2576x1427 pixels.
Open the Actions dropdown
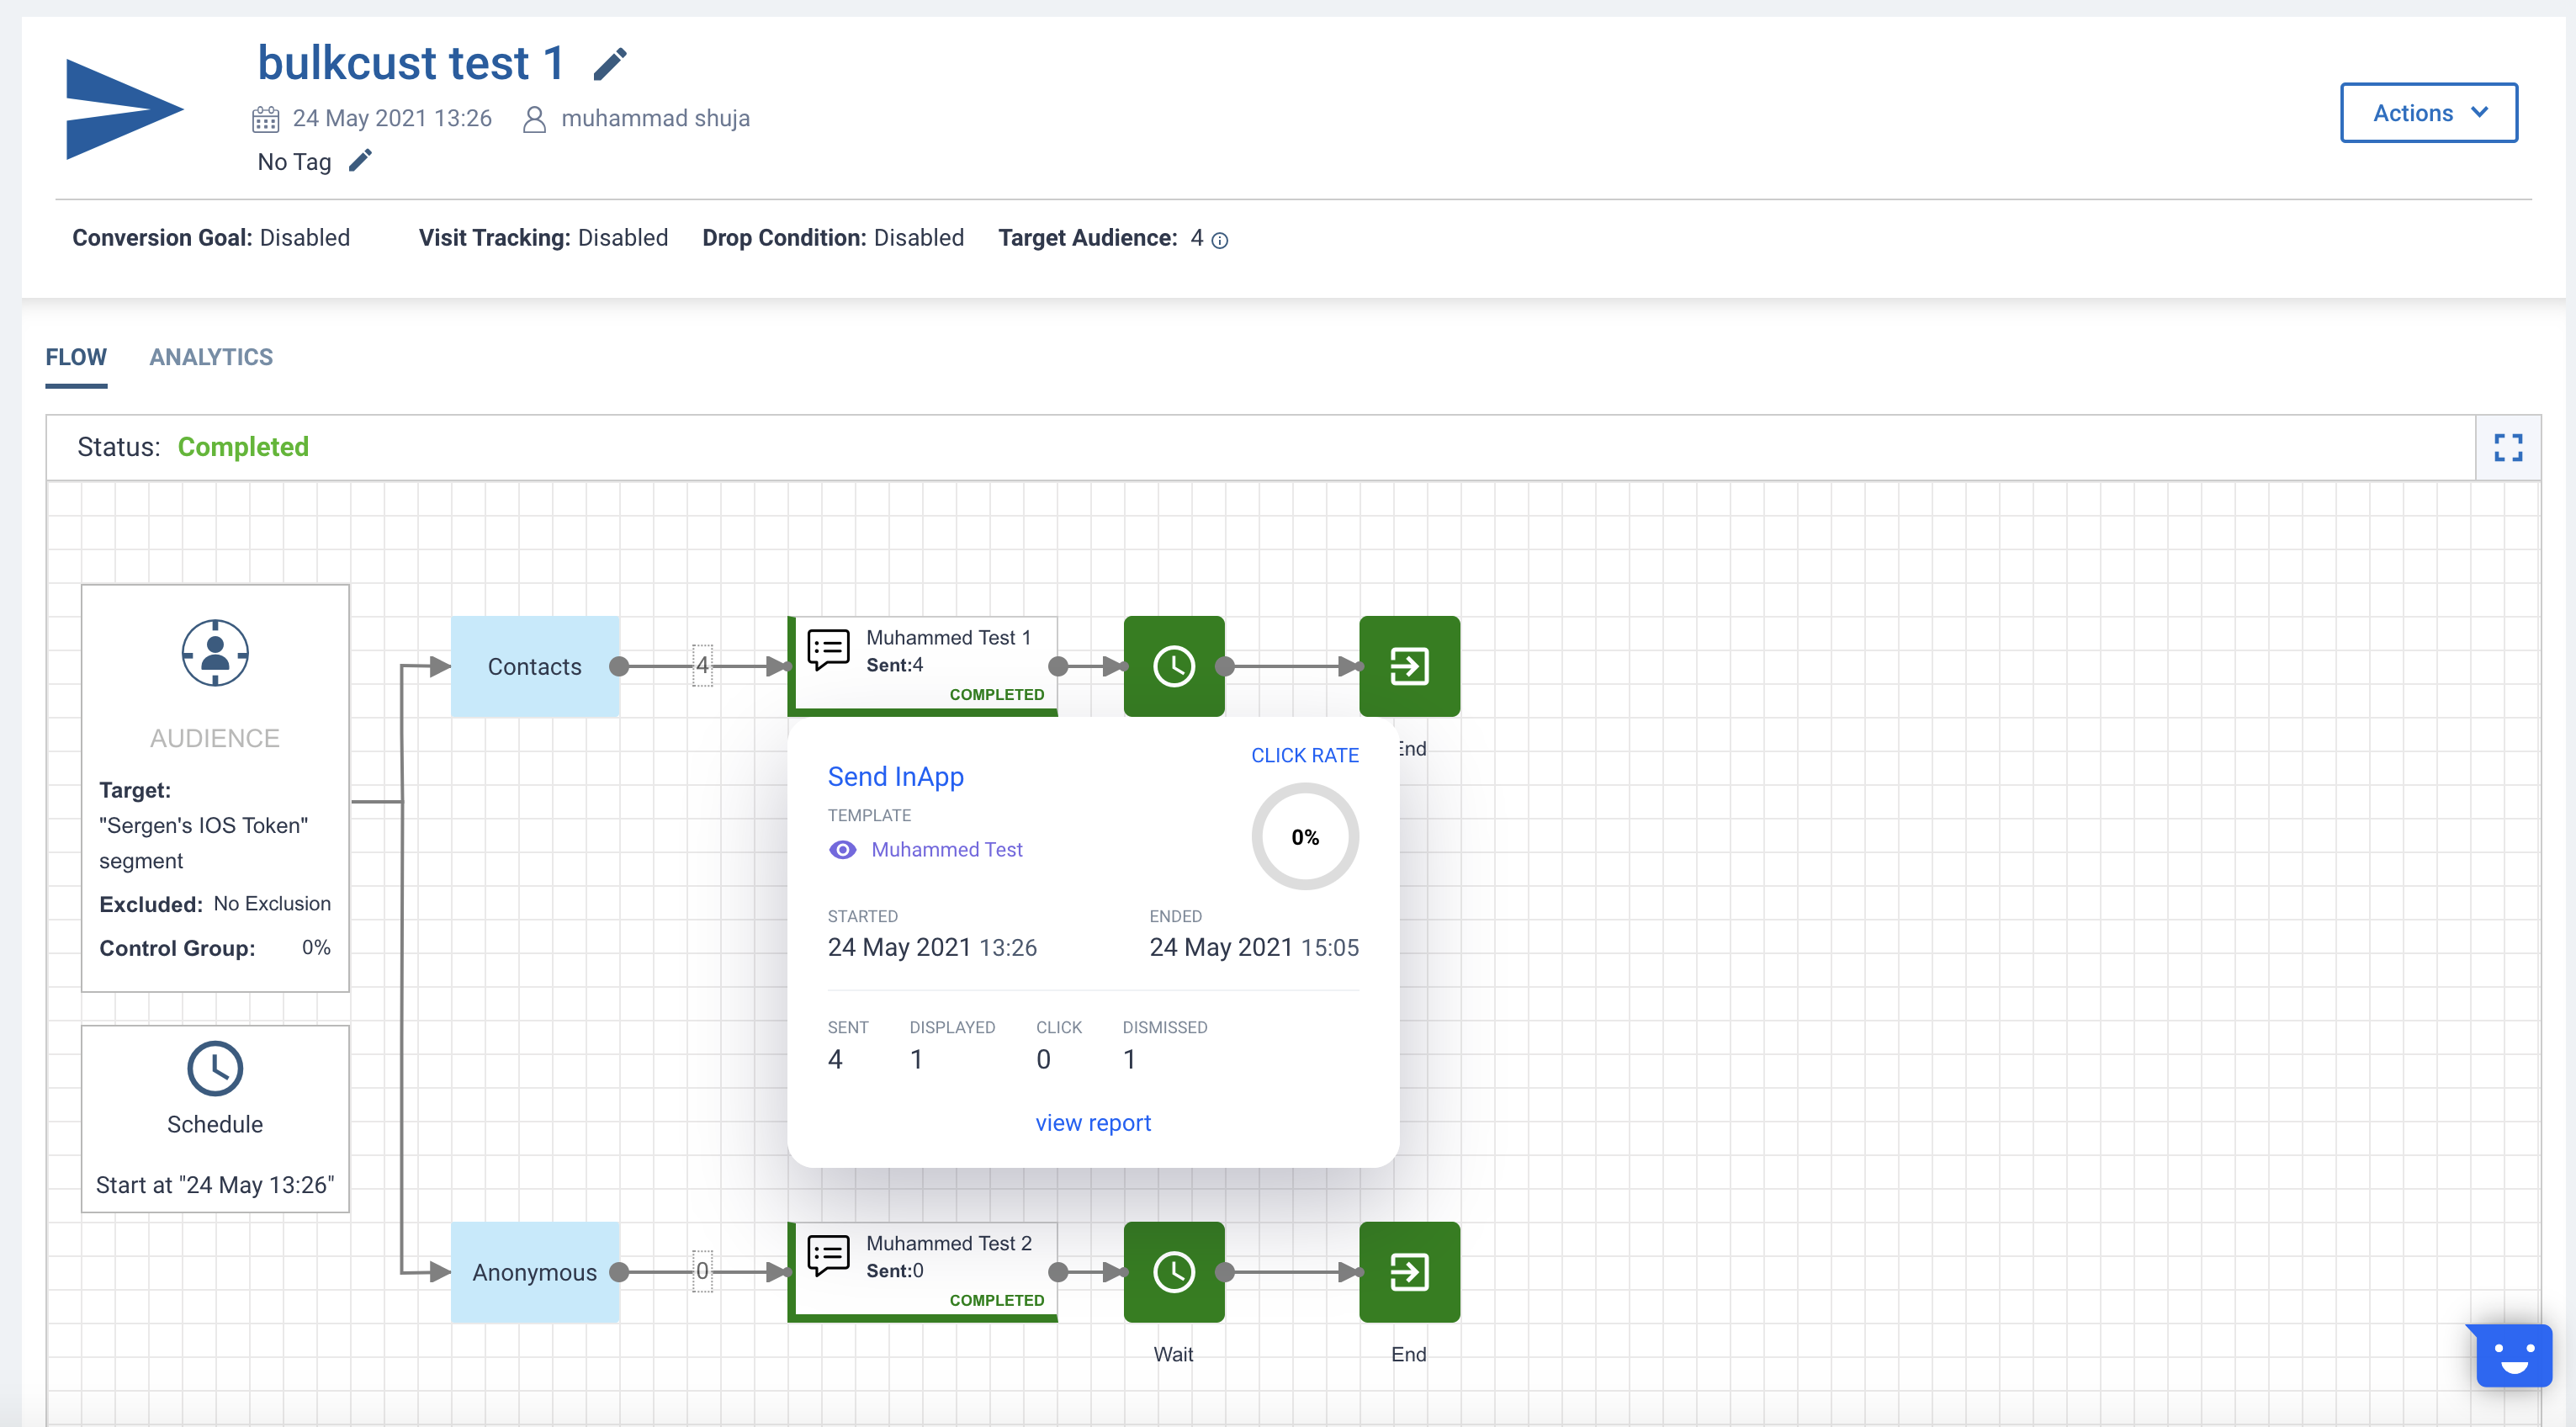point(2428,113)
